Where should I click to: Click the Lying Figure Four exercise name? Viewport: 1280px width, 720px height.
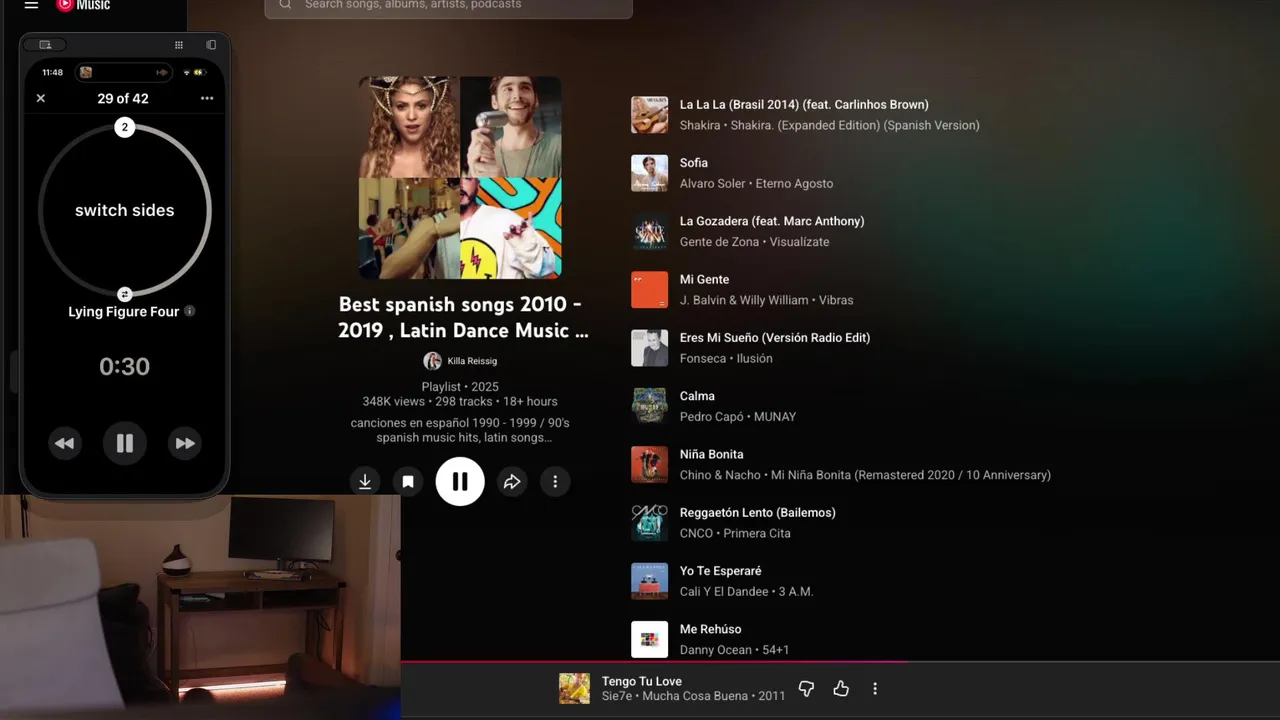[x=124, y=311]
